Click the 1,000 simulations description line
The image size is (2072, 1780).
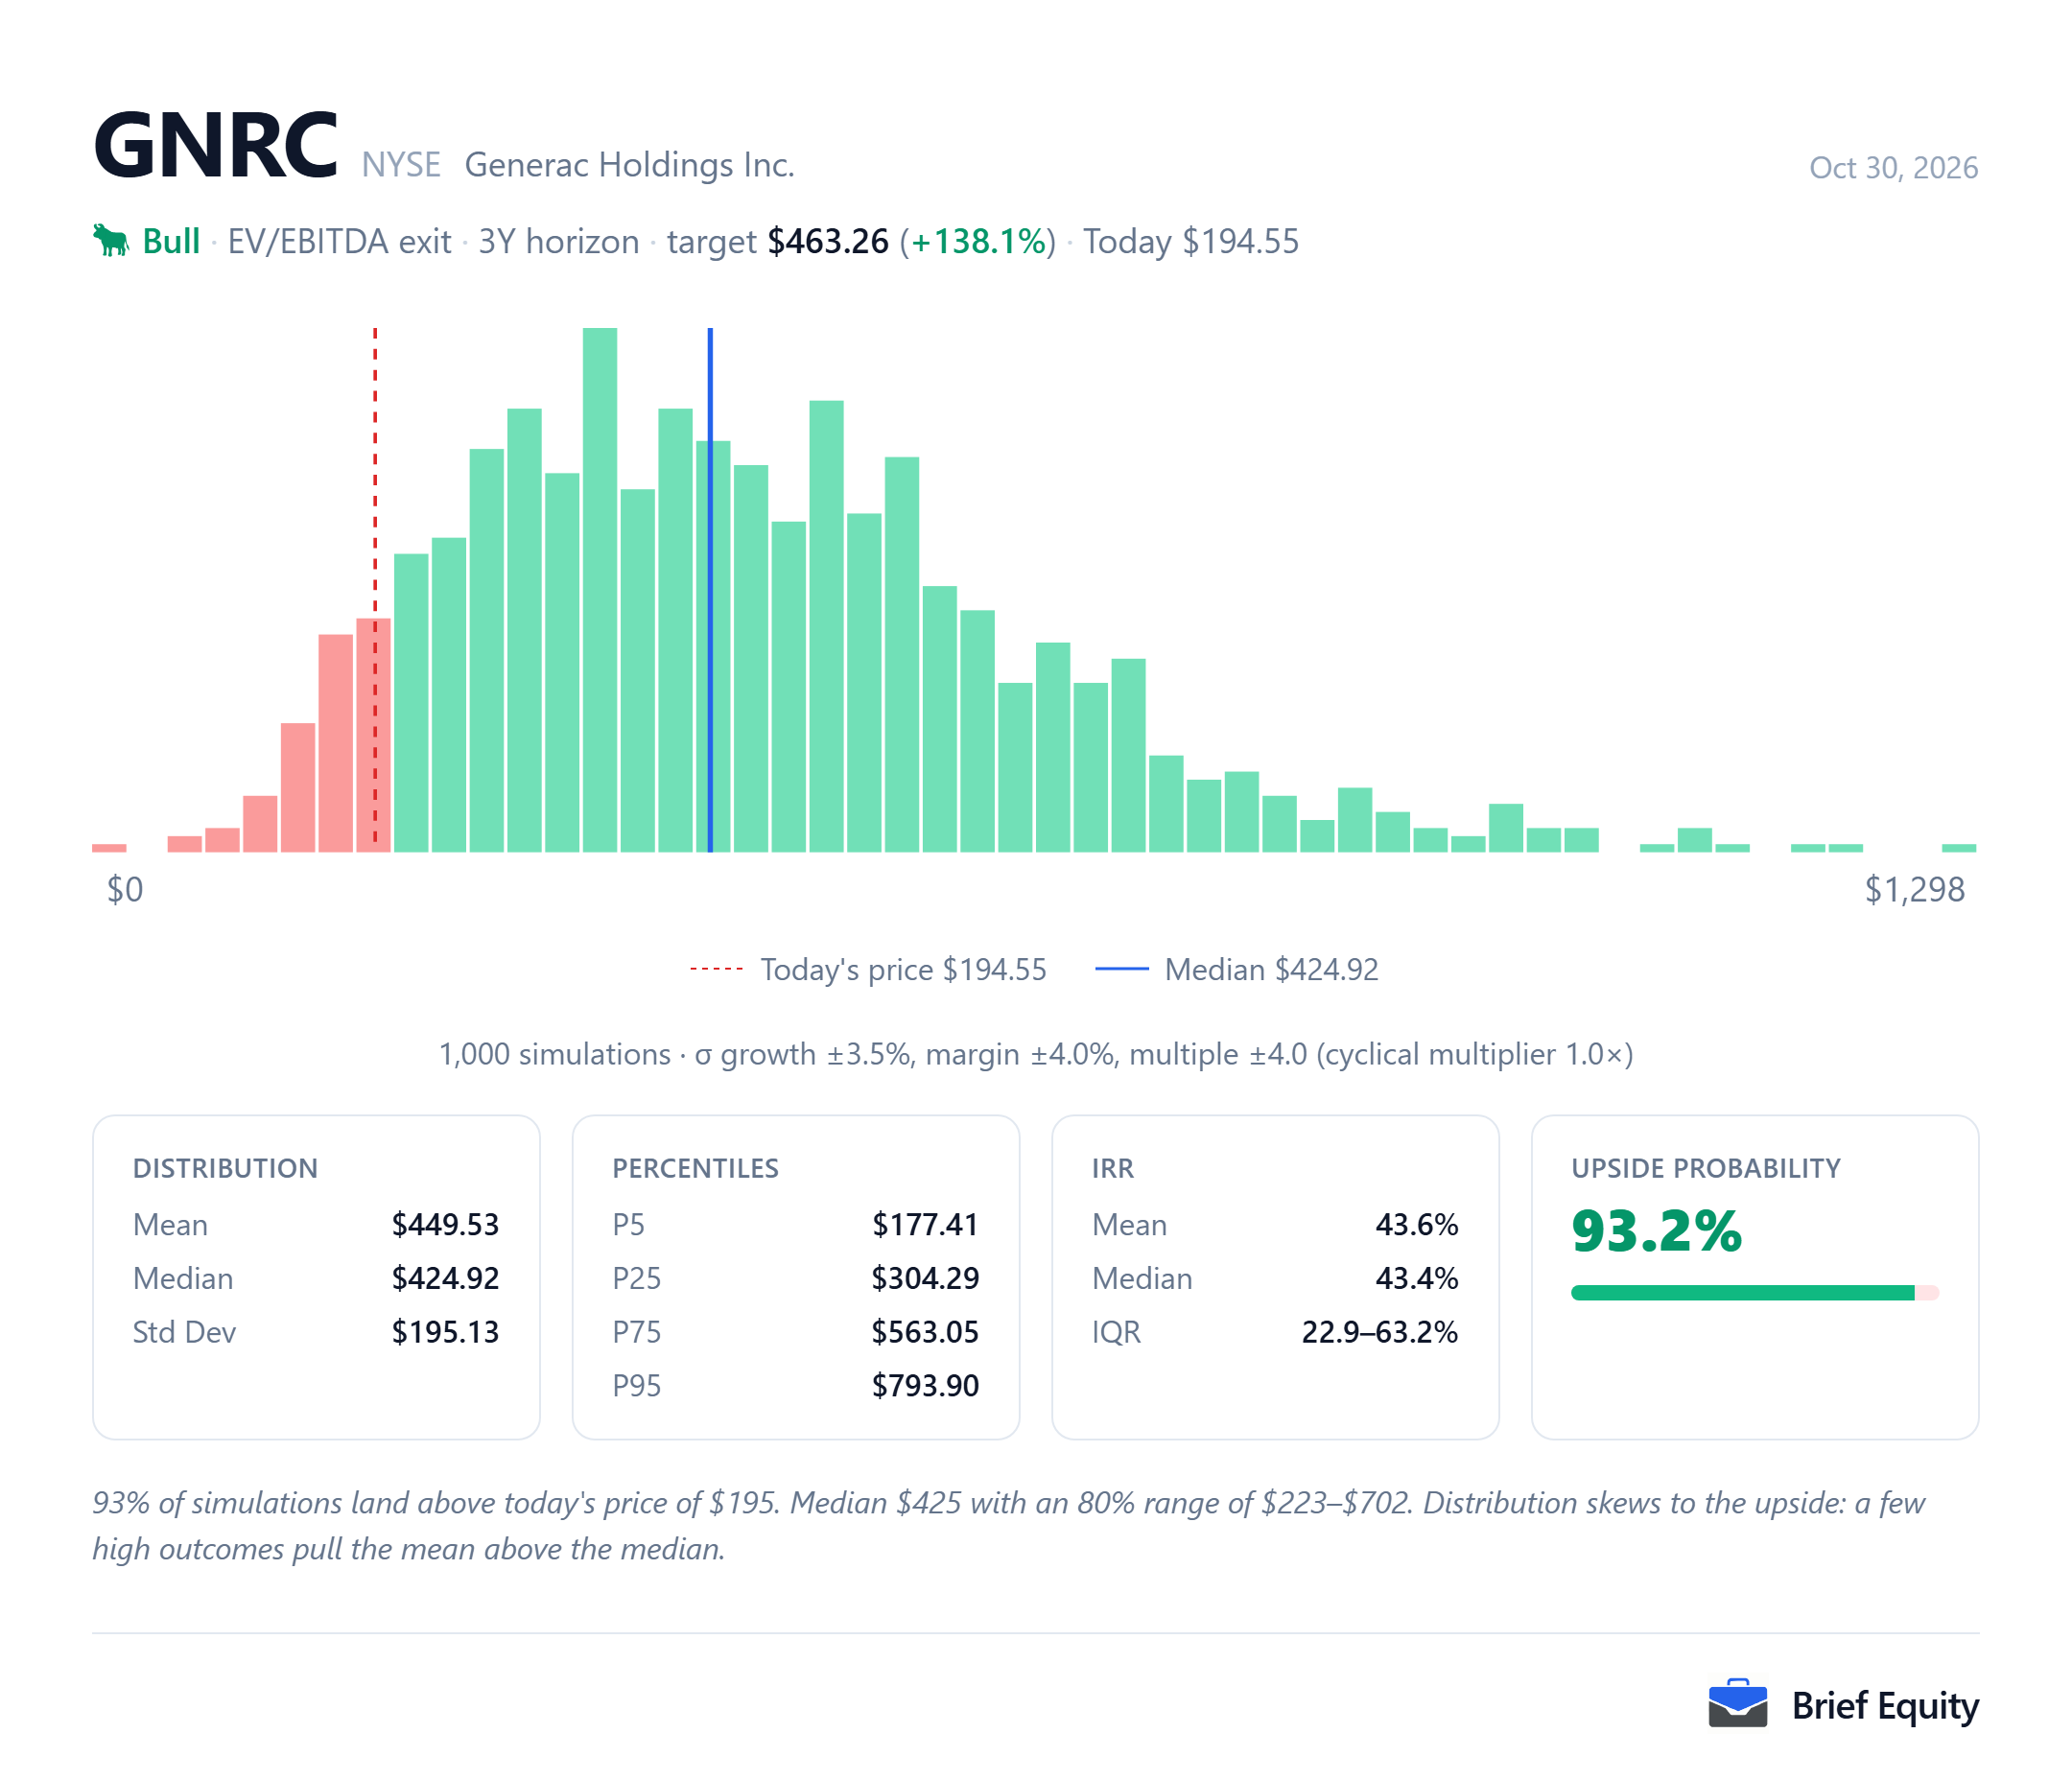pos(1036,1054)
